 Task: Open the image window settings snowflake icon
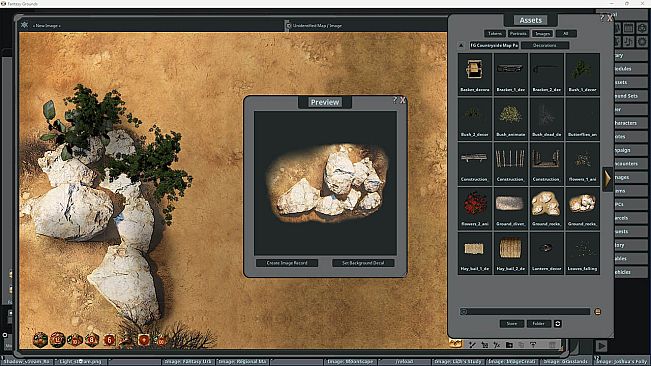(x=24, y=25)
